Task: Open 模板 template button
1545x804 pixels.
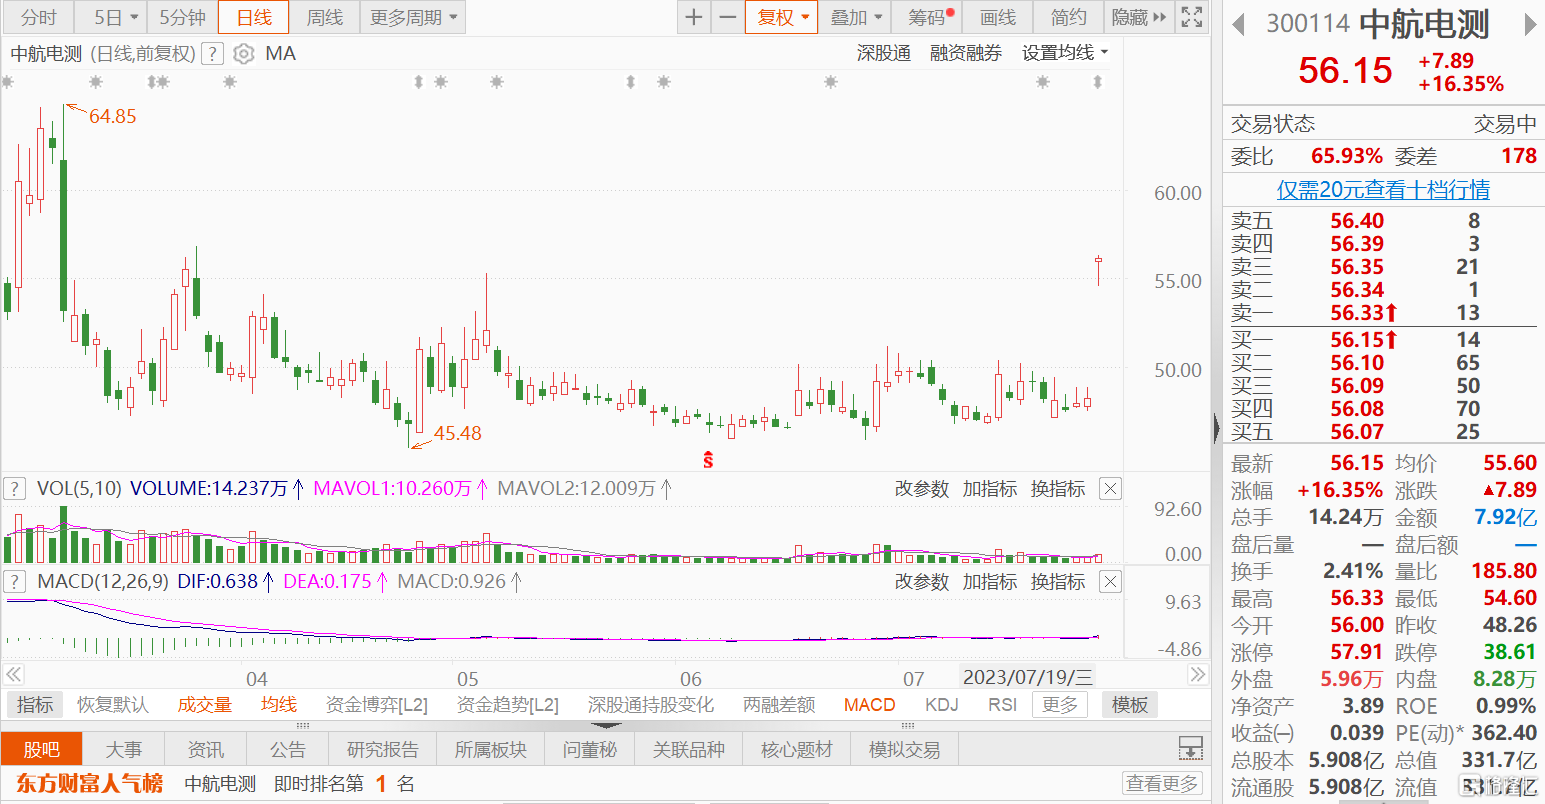Action: (x=1130, y=705)
